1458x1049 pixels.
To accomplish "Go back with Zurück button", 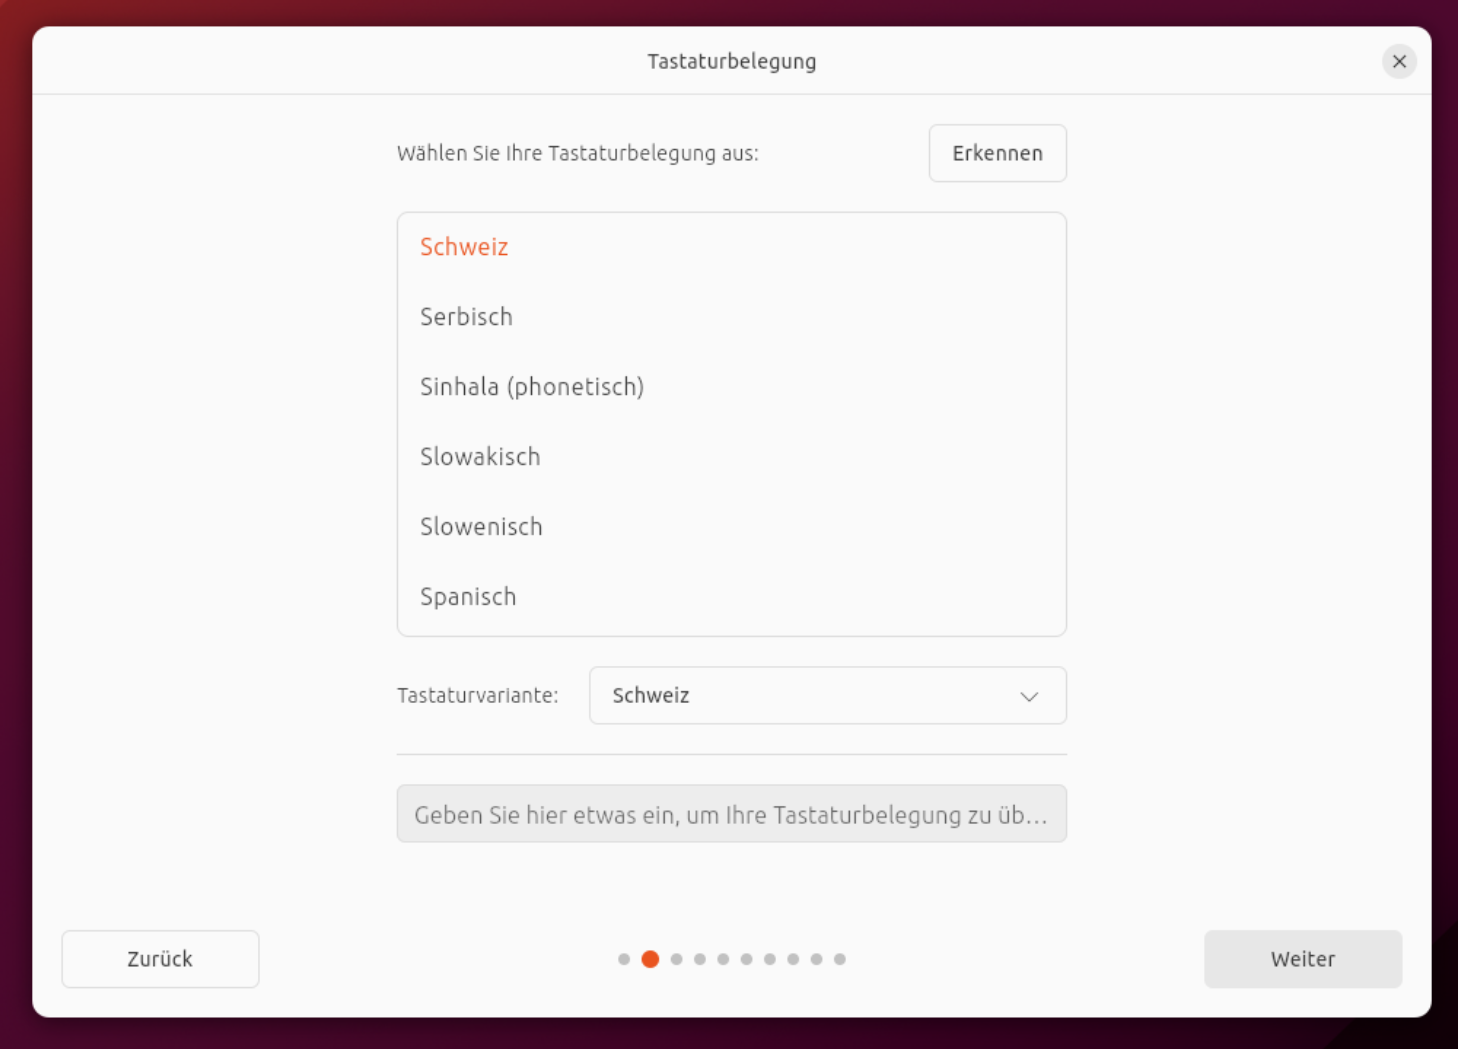I will 160,959.
